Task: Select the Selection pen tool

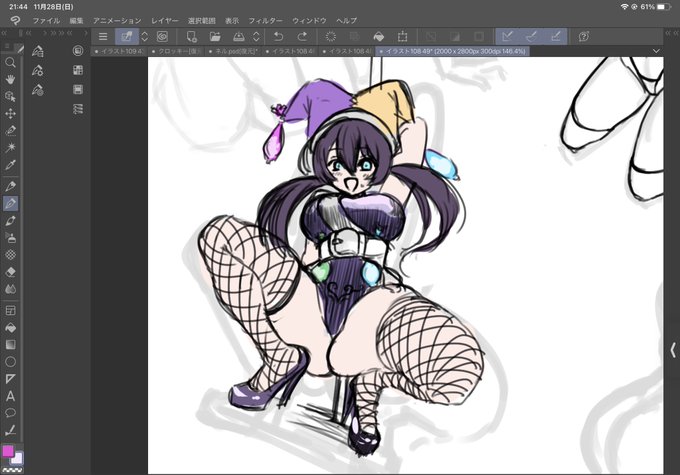Action: pyautogui.click(x=10, y=131)
